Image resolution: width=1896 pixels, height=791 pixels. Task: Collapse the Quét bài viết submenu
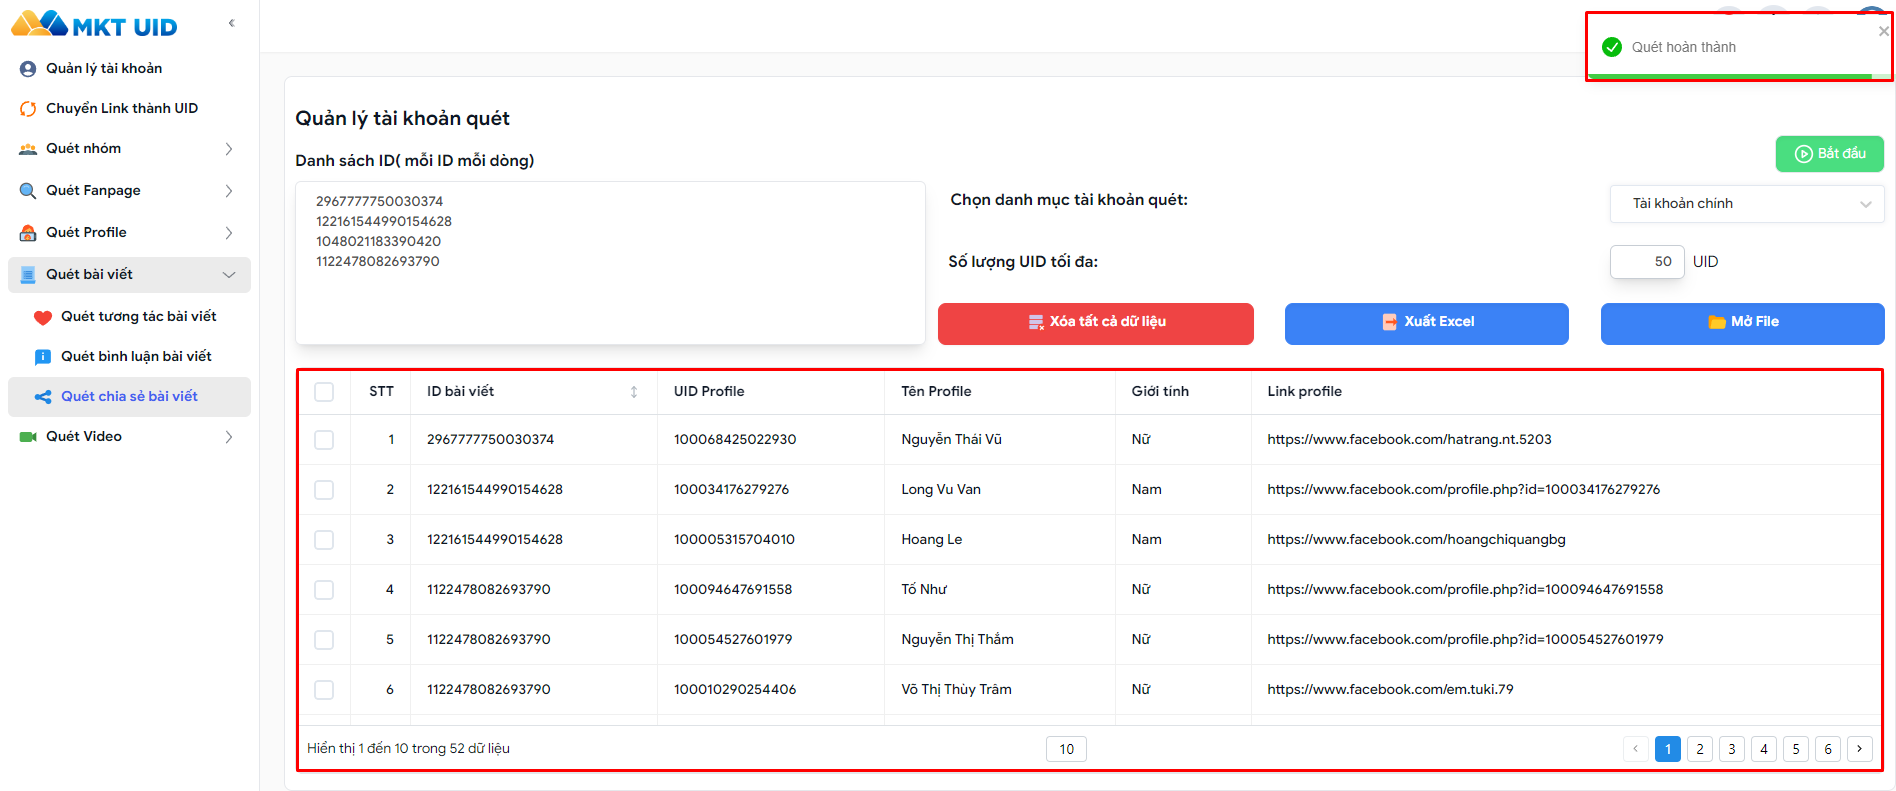coord(229,275)
